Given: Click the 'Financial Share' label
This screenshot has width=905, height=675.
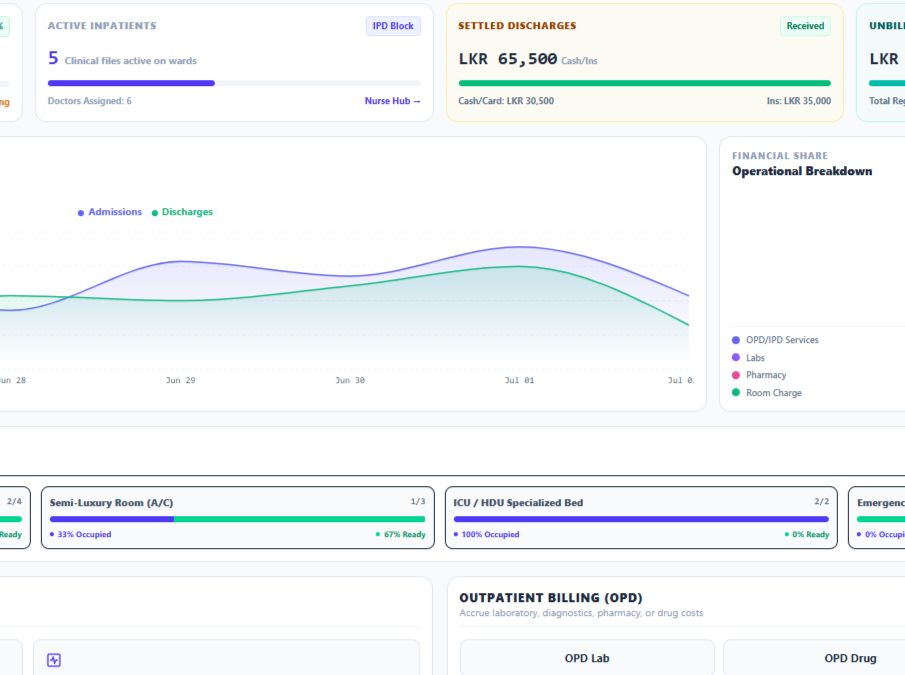Looking at the screenshot, I should 780,156.
